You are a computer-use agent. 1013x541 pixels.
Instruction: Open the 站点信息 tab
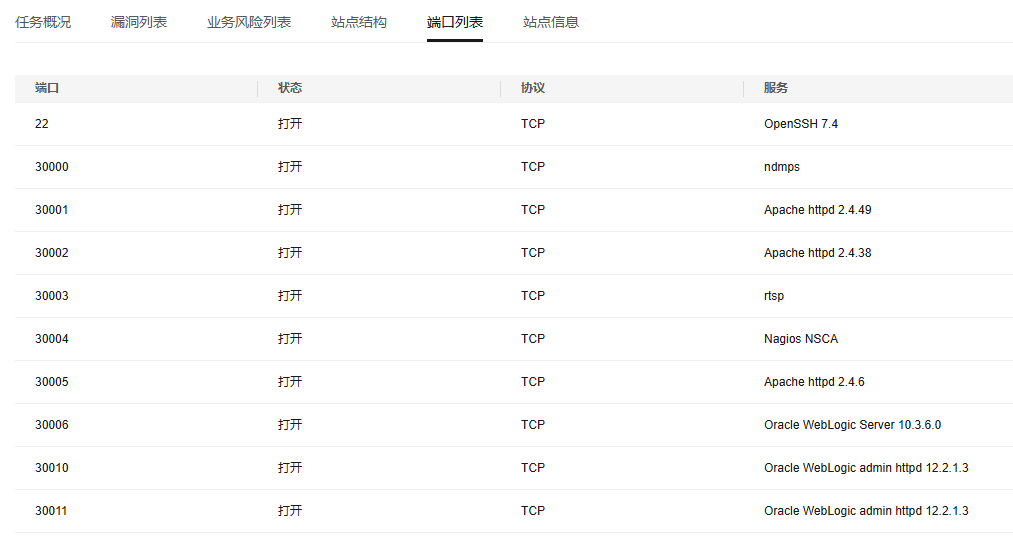(551, 22)
